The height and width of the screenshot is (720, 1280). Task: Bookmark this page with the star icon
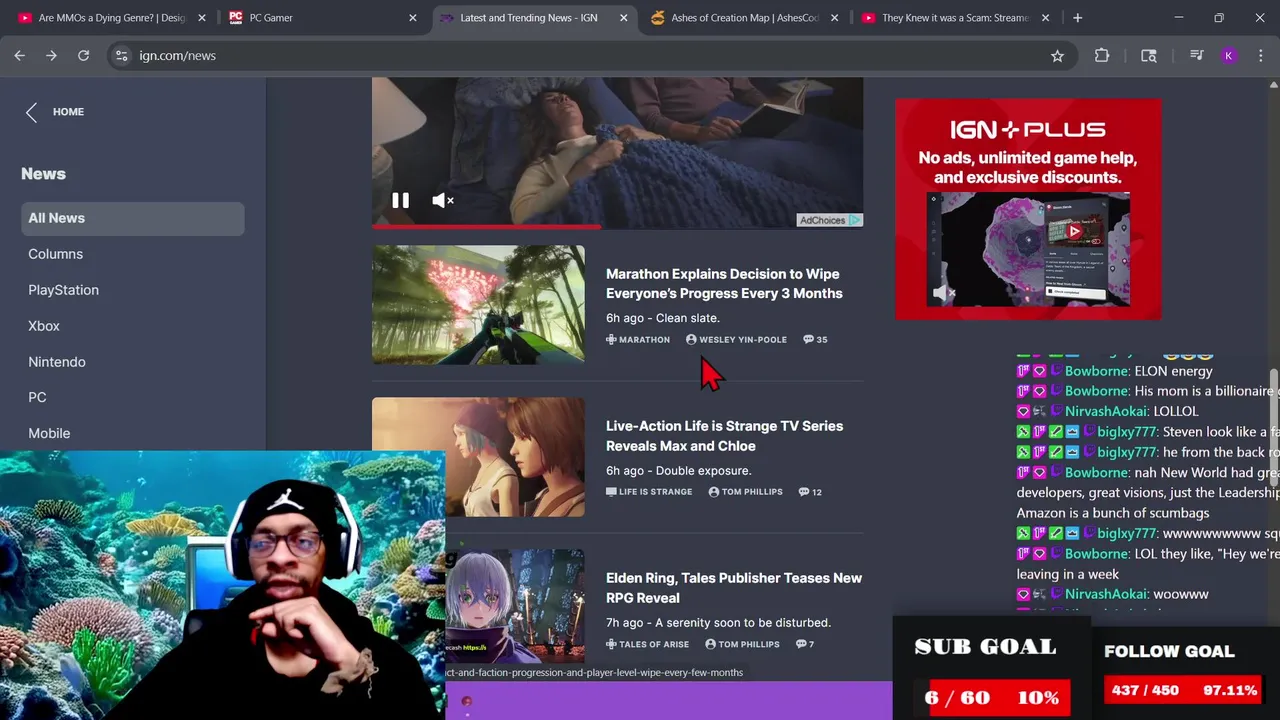[x=1057, y=56]
